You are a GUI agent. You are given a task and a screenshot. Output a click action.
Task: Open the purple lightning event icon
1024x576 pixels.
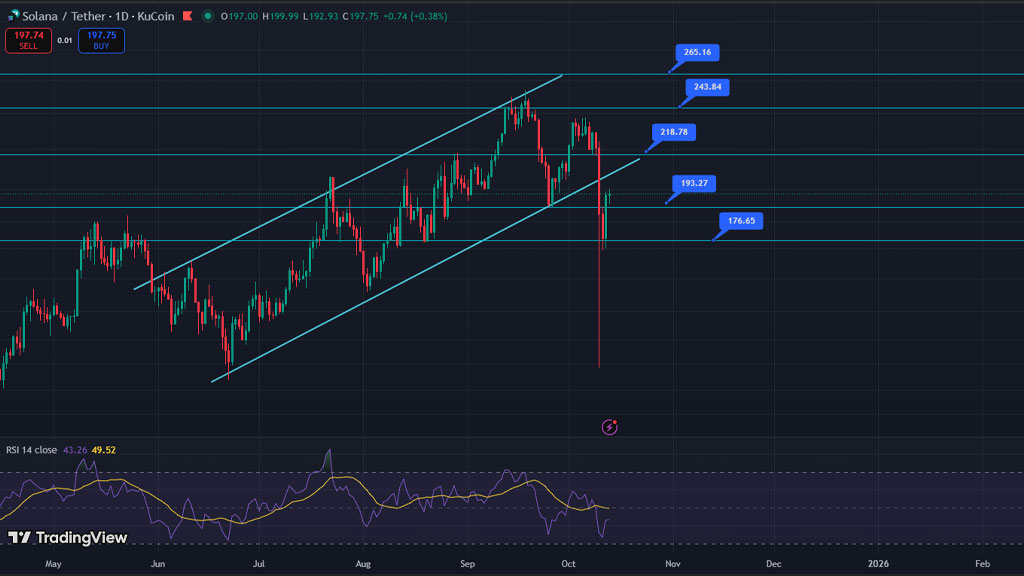(610, 427)
